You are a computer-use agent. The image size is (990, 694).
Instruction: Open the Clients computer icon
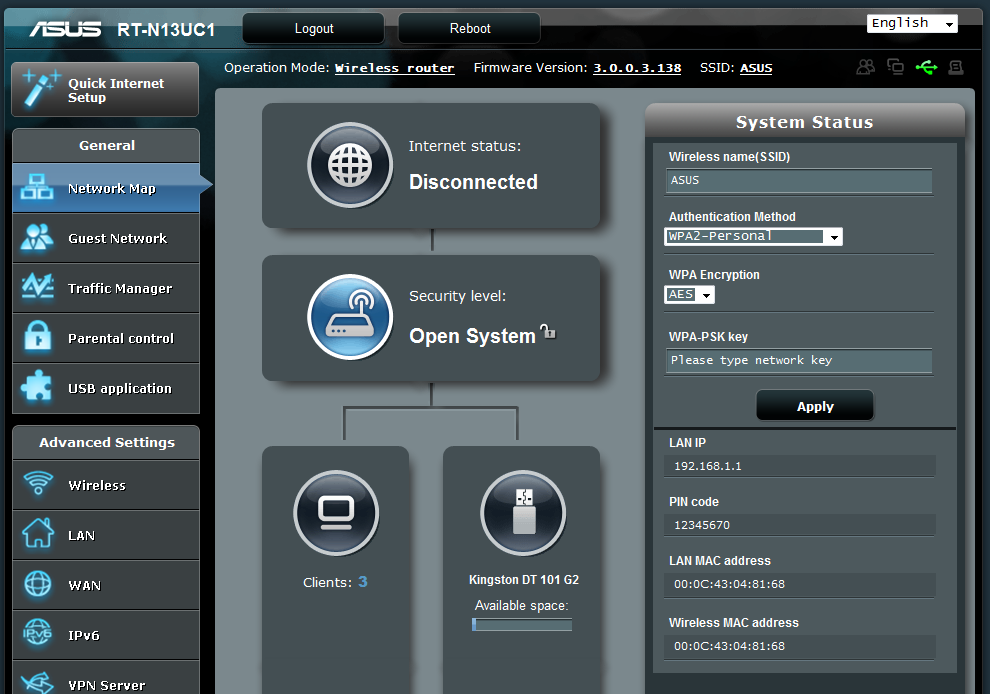tap(336, 513)
